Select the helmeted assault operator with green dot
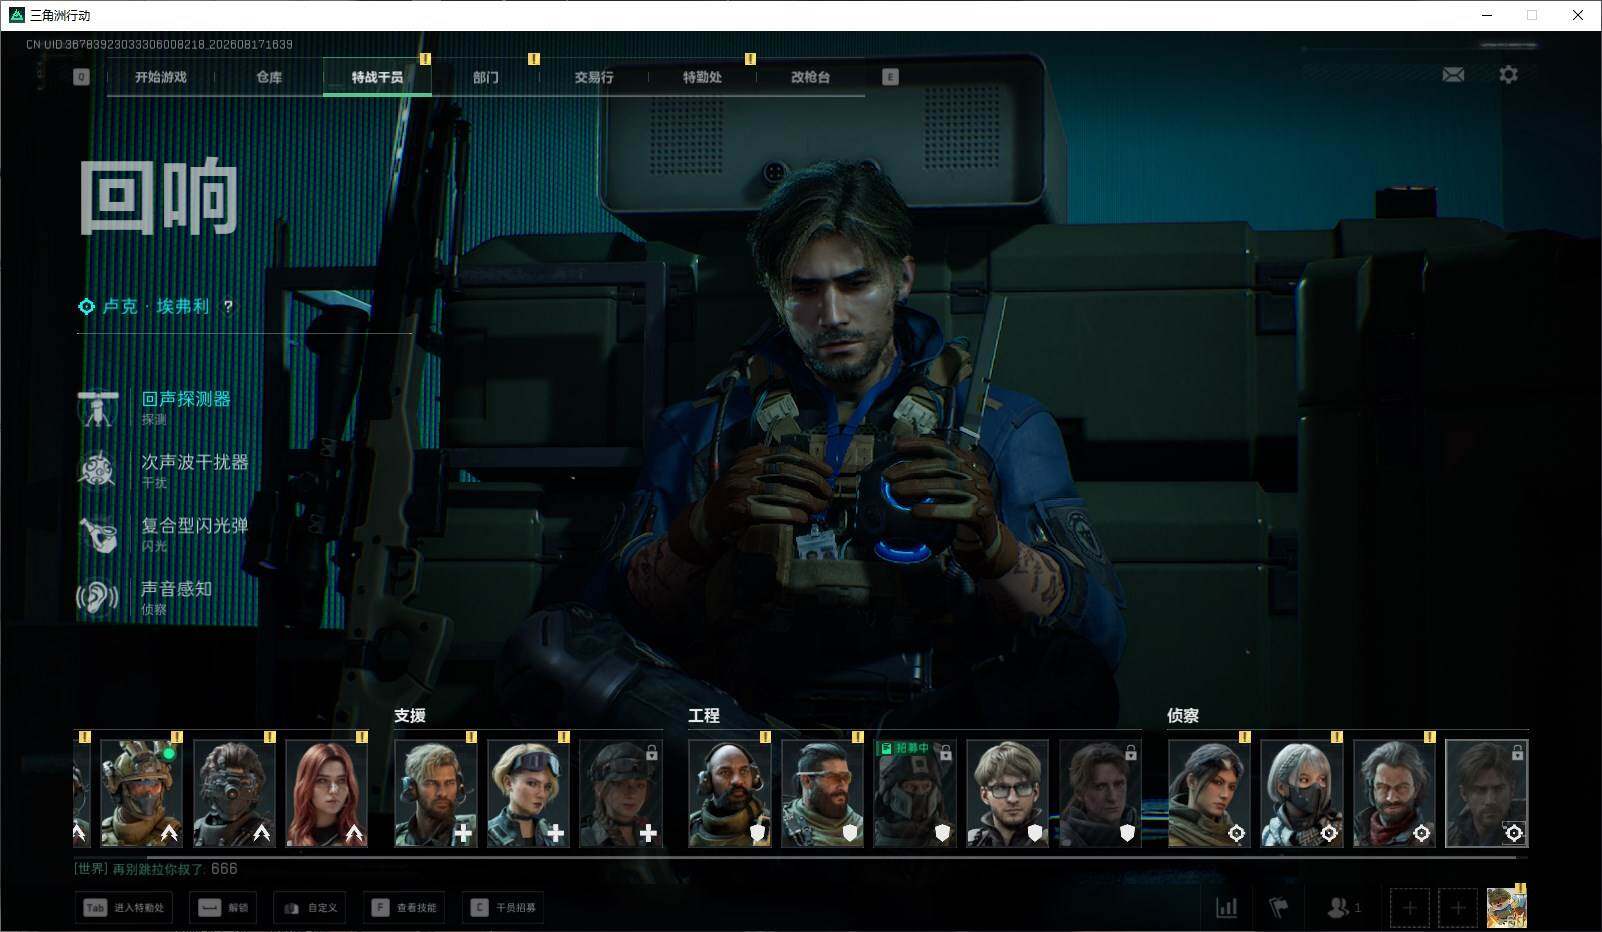Image resolution: width=1602 pixels, height=932 pixels. click(x=141, y=793)
